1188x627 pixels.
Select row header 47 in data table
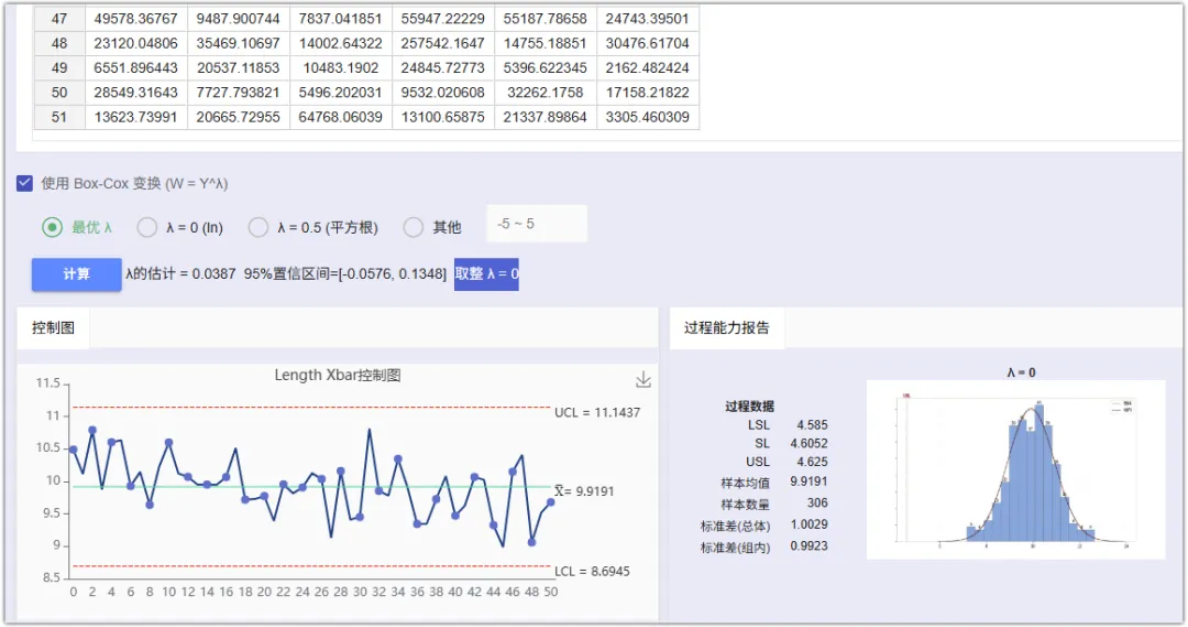coord(60,18)
